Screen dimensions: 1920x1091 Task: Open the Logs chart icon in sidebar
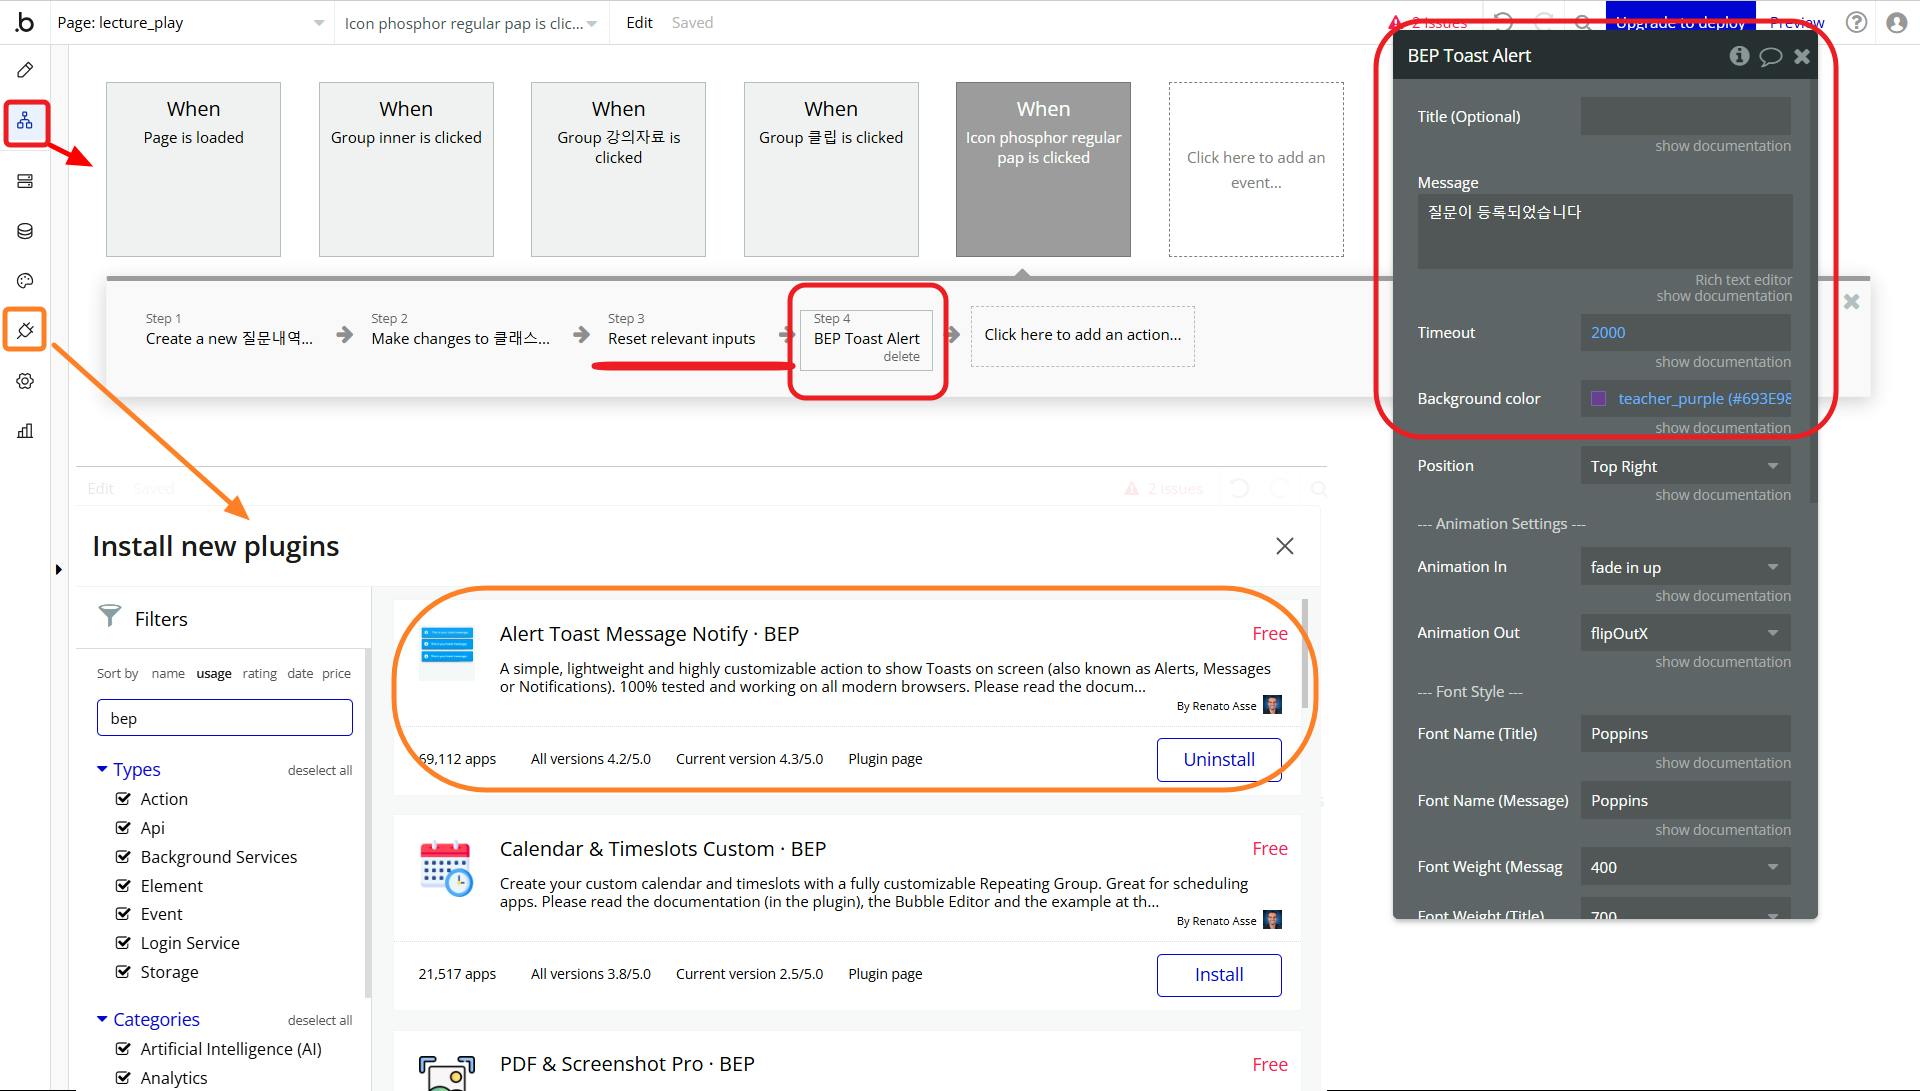tap(25, 431)
